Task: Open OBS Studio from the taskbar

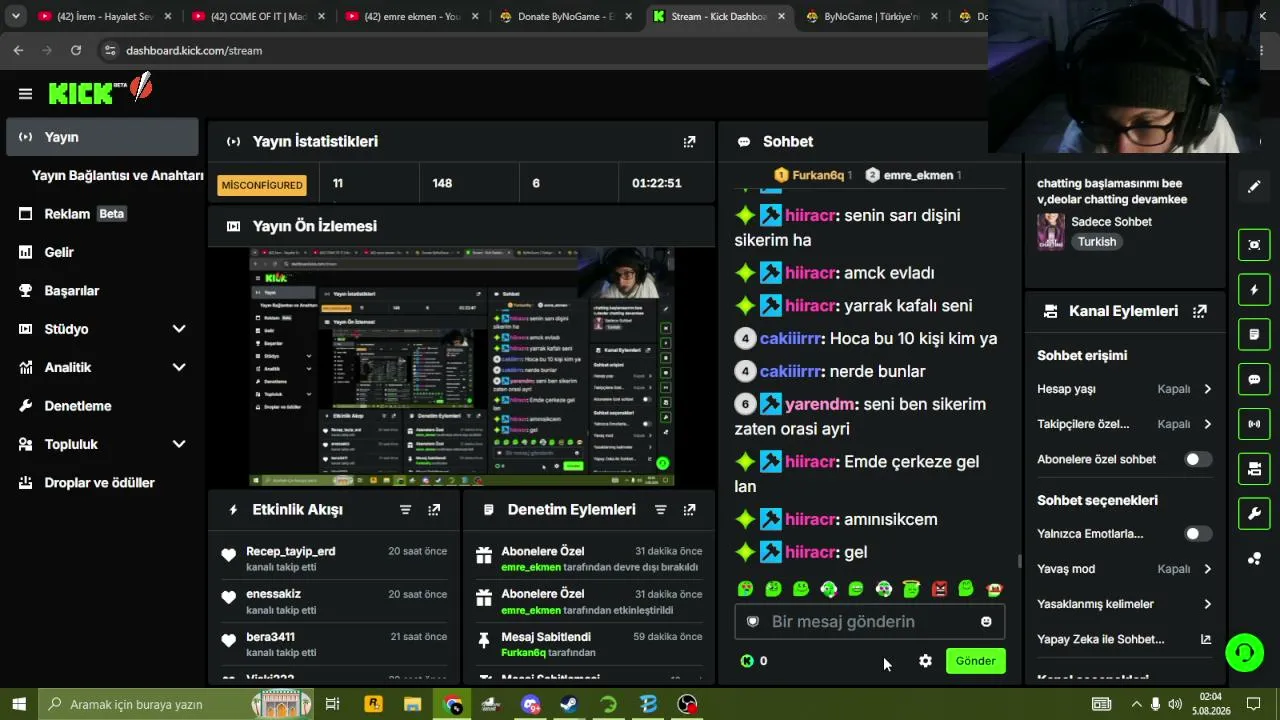Action: [688, 704]
